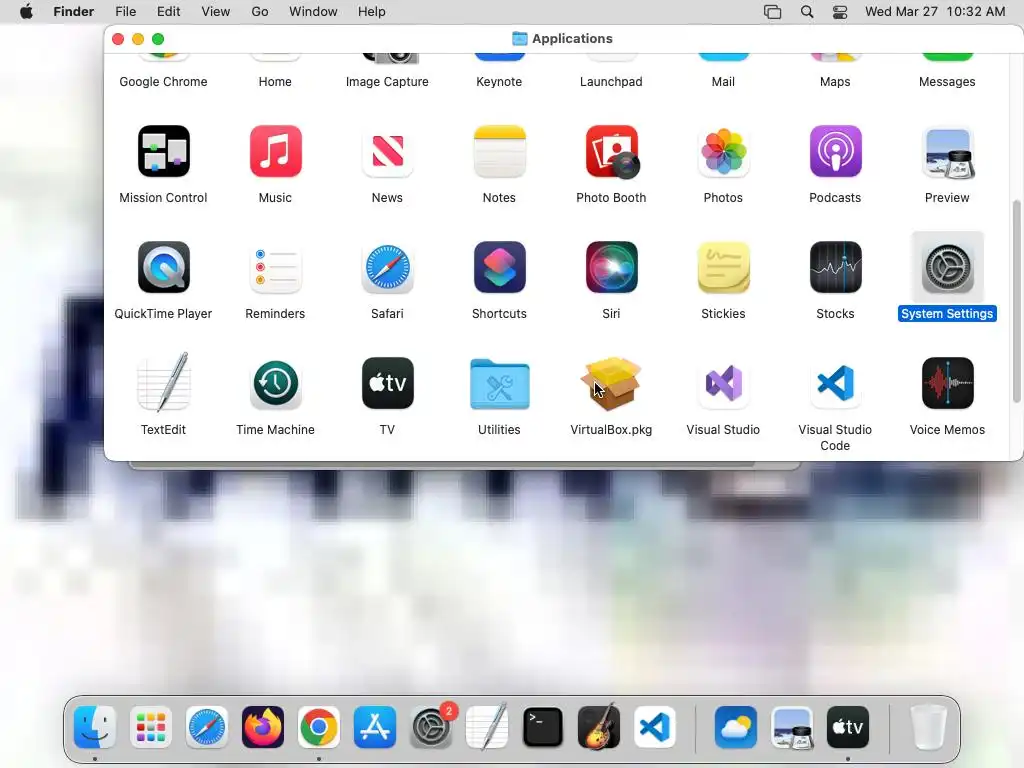This screenshot has height=768, width=1024.
Task: Open System Settings from the Dock
Action: click(x=431, y=727)
